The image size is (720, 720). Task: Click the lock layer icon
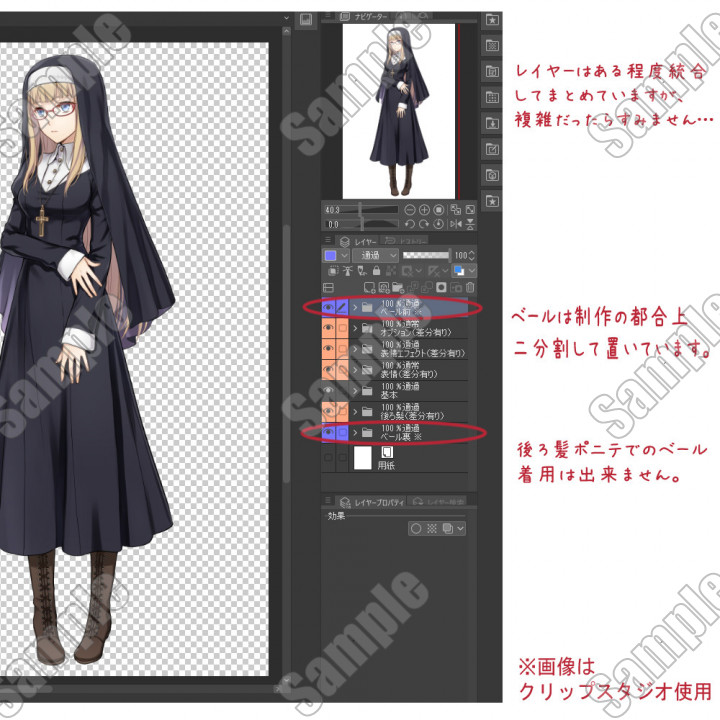pyautogui.click(x=375, y=271)
